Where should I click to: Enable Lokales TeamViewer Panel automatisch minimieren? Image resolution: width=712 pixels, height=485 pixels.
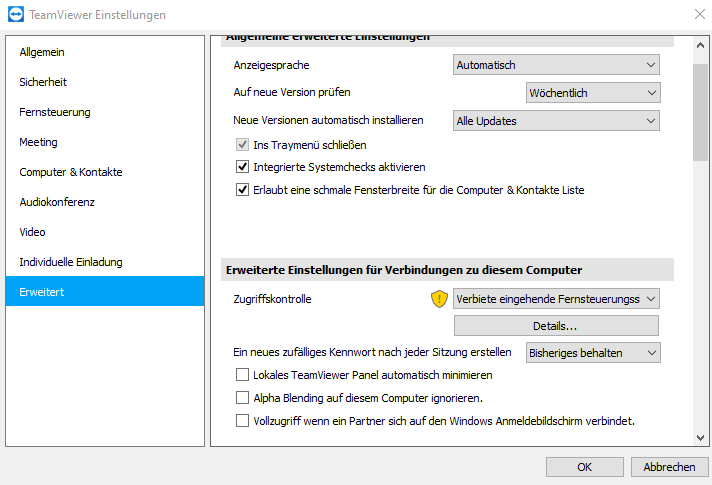tap(242, 375)
